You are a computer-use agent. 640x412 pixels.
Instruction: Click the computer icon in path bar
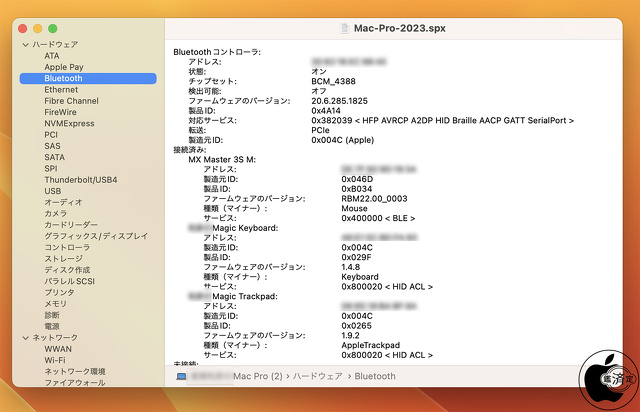(181, 376)
